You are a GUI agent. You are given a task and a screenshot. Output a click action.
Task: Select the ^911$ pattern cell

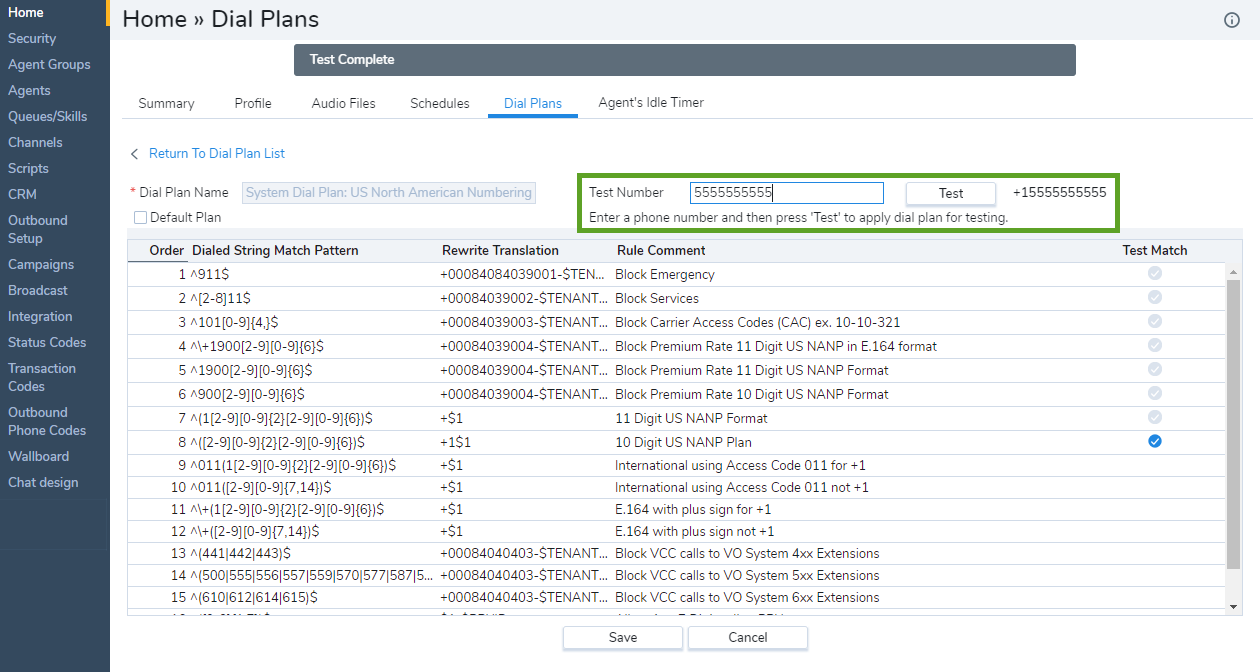tap(210, 274)
